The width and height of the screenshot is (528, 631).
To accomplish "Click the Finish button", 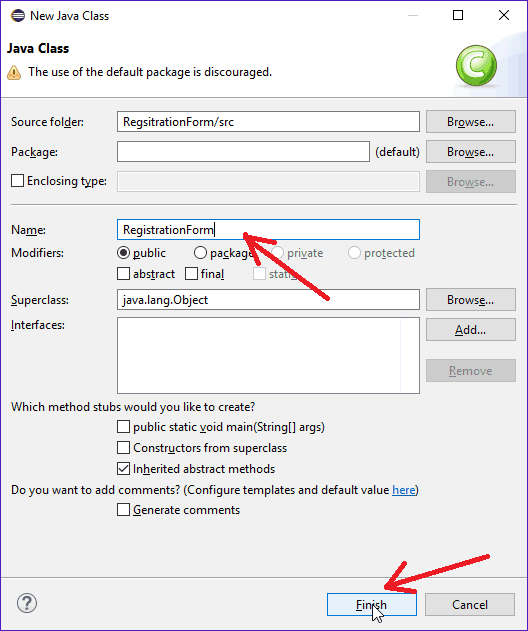I will (372, 604).
